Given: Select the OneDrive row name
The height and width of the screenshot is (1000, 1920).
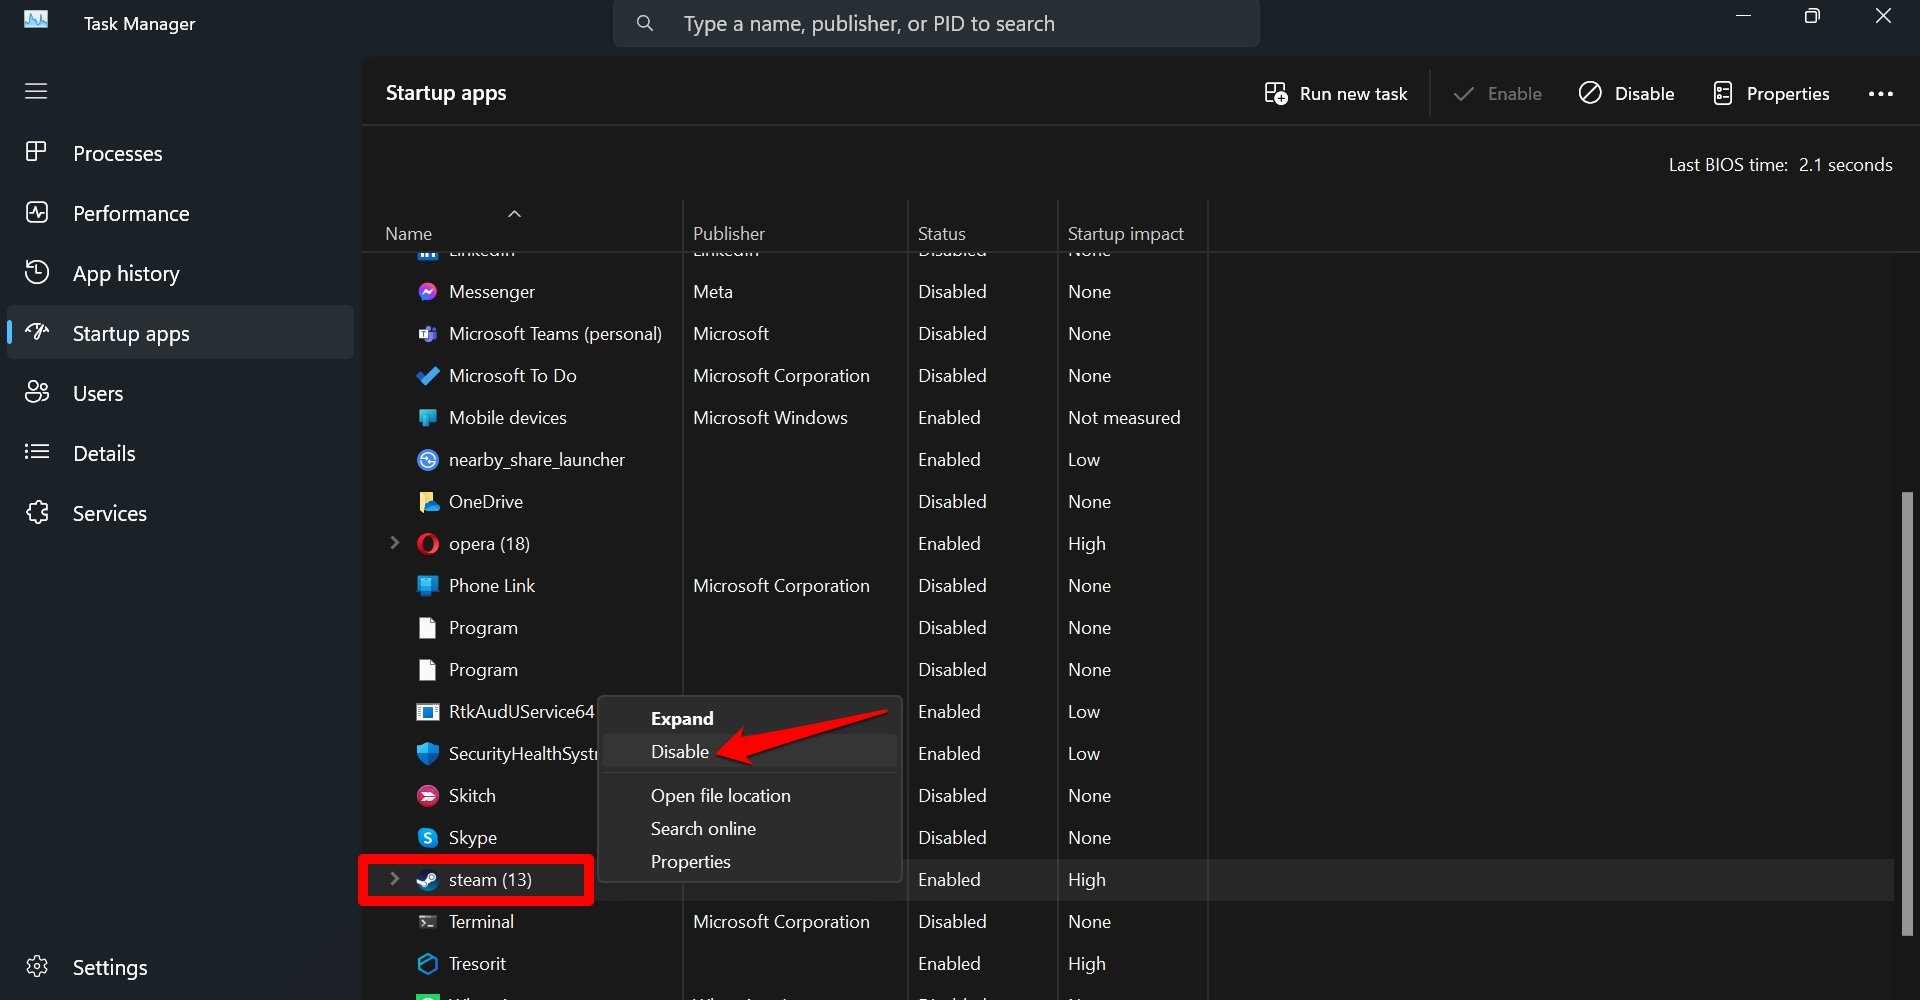Looking at the screenshot, I should click(x=486, y=502).
